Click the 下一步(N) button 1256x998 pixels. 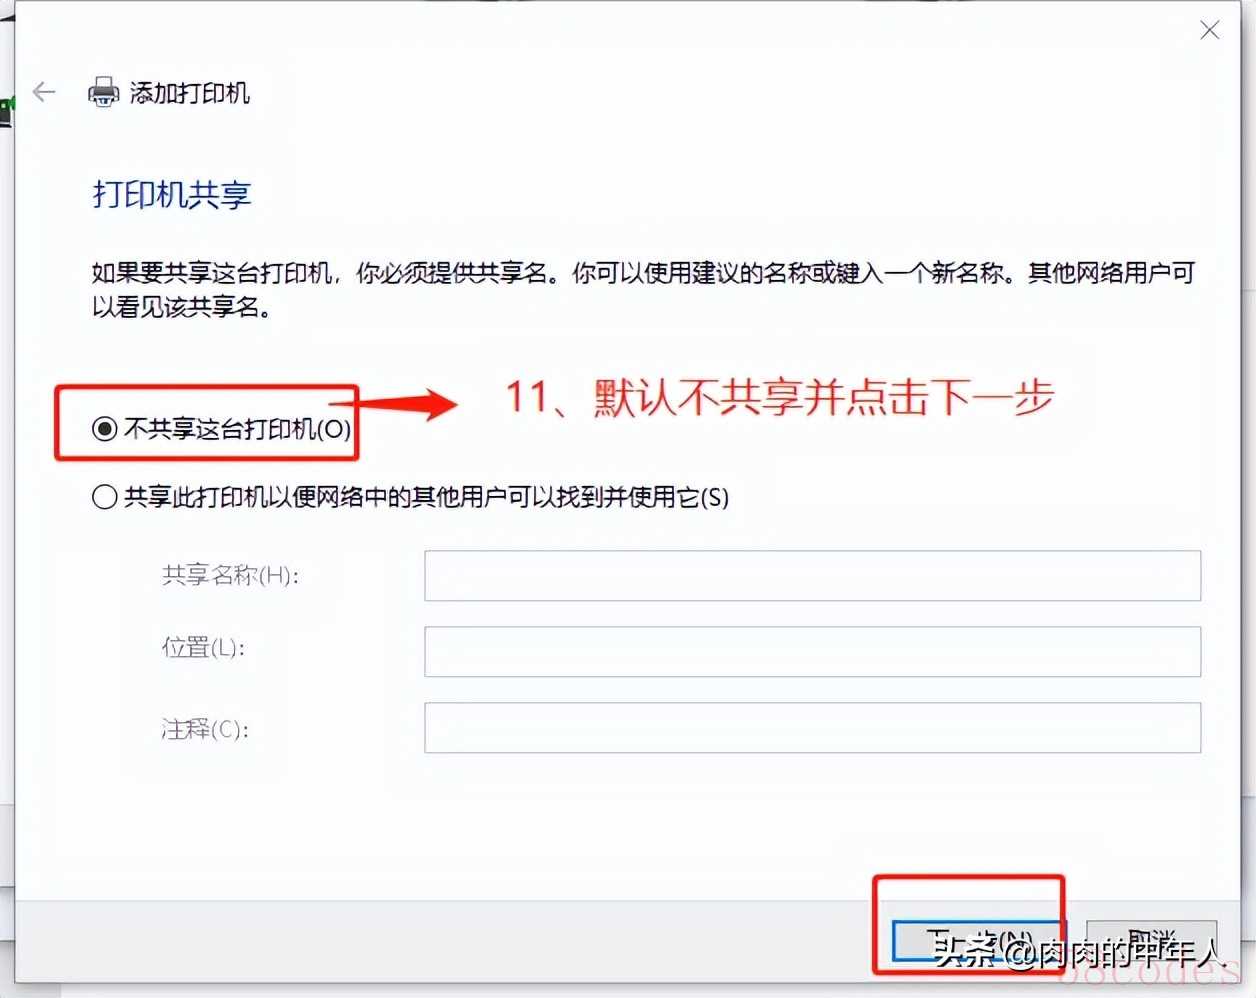pos(976,942)
